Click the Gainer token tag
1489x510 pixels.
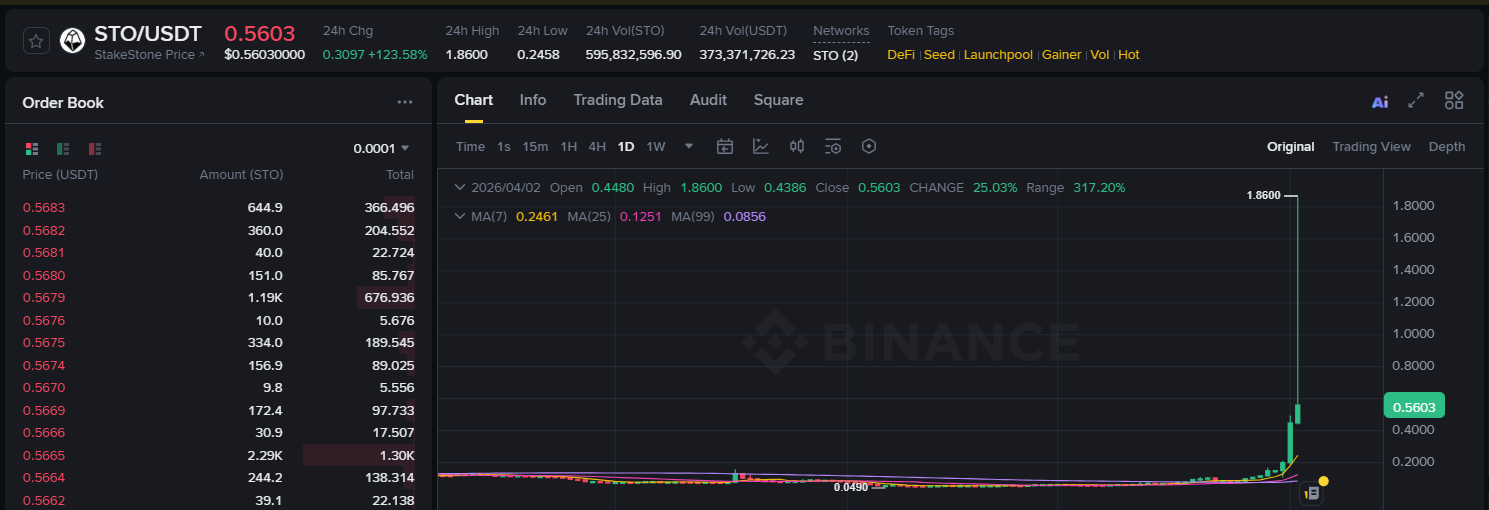(x=1062, y=55)
